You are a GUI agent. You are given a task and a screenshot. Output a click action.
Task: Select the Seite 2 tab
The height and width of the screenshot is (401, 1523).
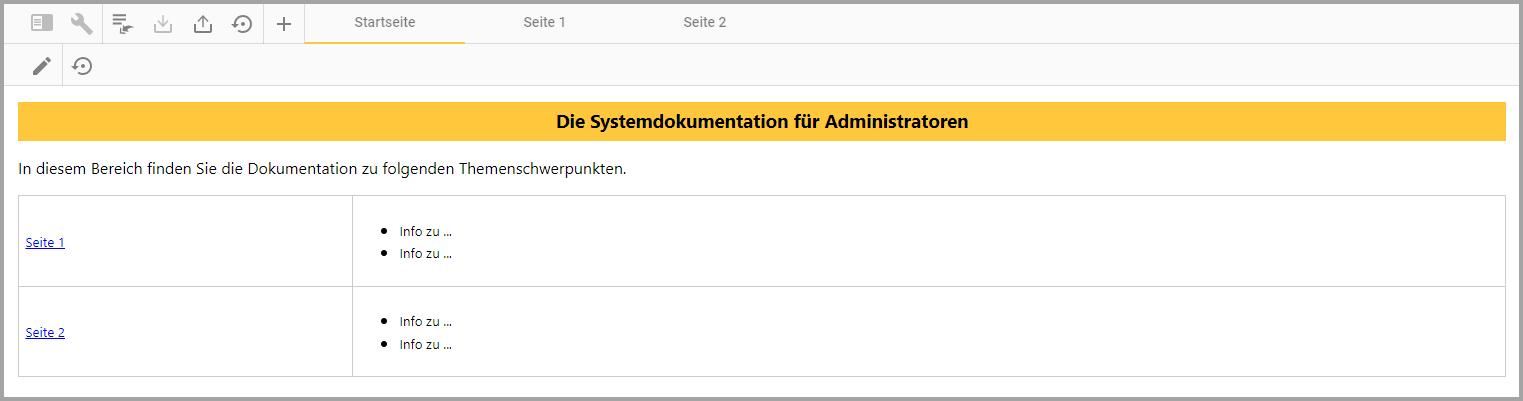coord(705,22)
